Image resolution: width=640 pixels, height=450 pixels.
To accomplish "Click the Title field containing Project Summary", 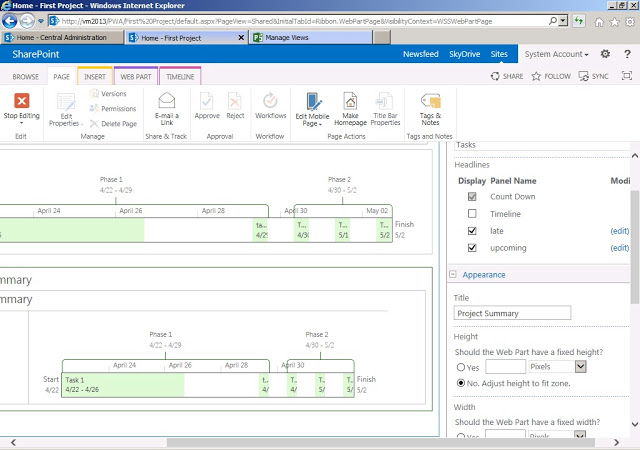I will point(512,313).
